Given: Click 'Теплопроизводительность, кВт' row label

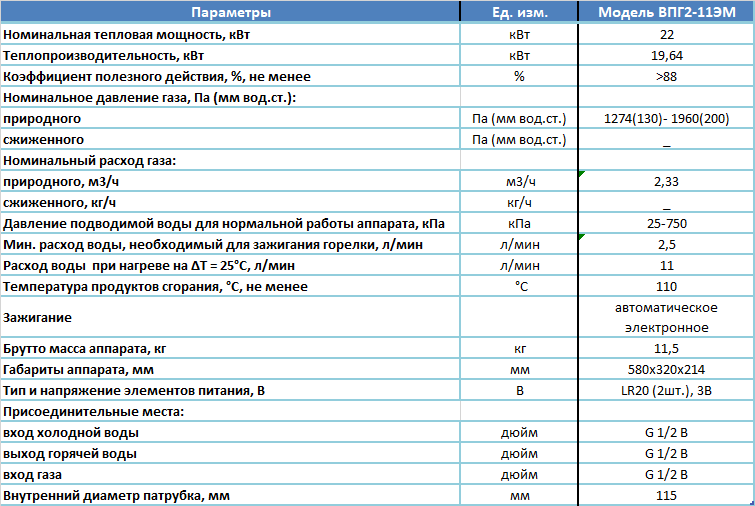Looking at the screenshot, I should (x=230, y=55).
